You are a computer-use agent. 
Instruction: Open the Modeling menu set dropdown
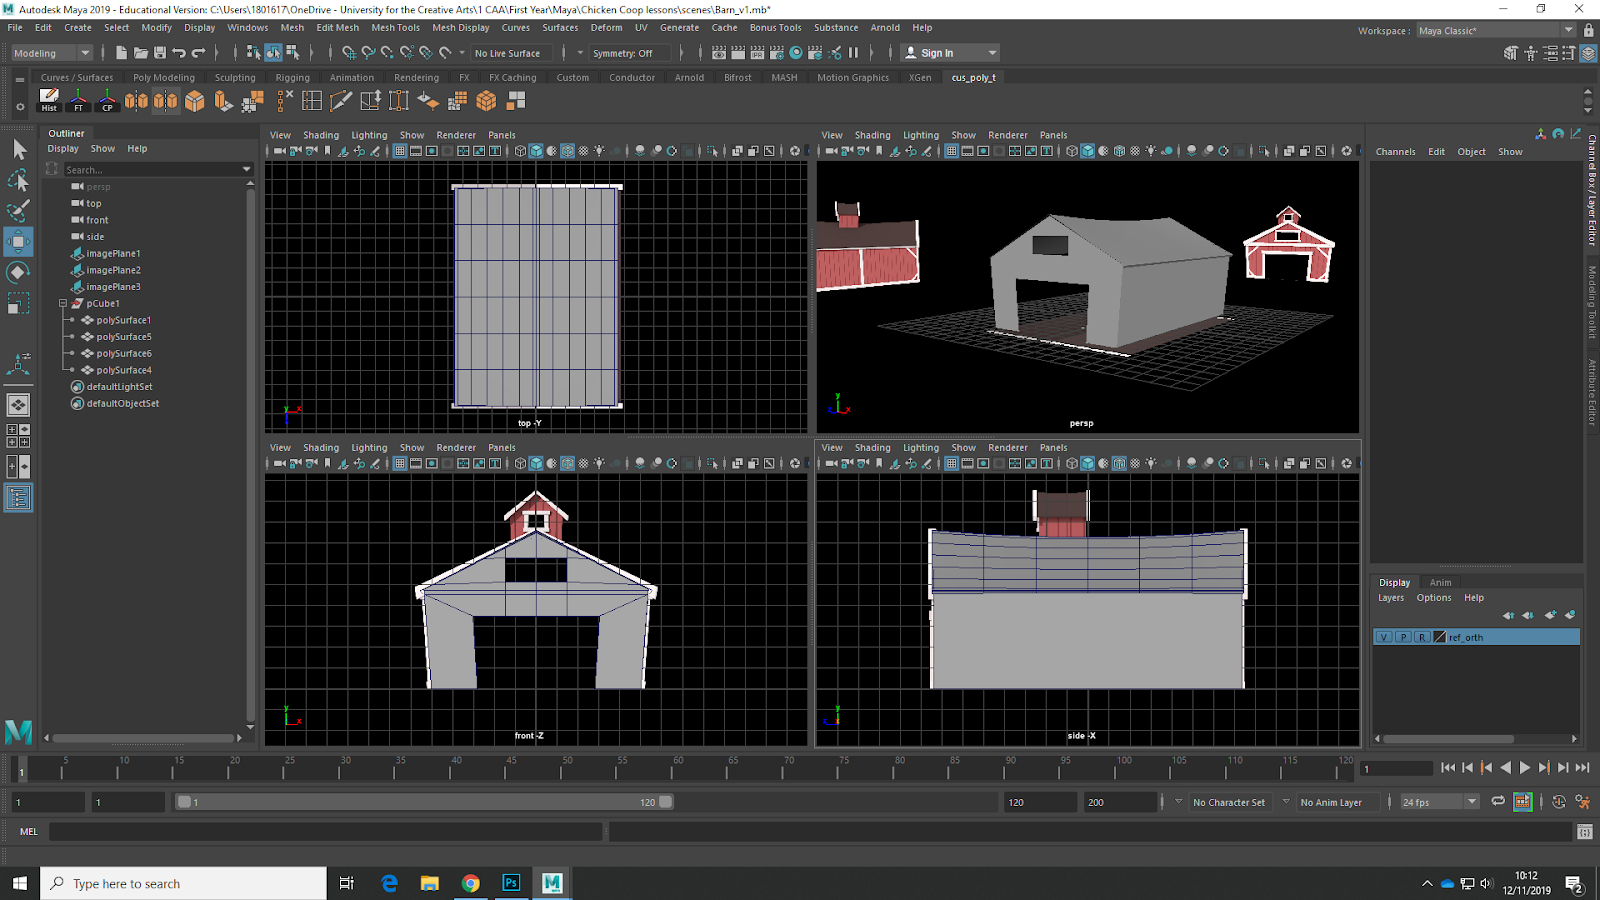click(51, 53)
